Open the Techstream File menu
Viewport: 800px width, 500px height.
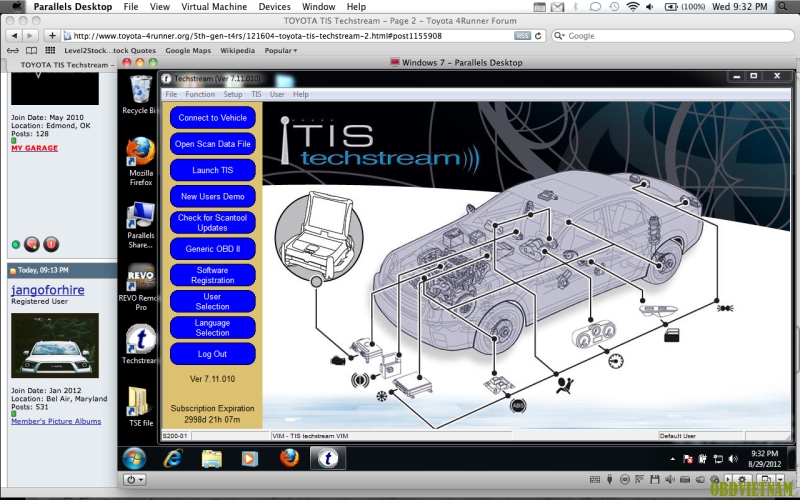(x=171, y=94)
